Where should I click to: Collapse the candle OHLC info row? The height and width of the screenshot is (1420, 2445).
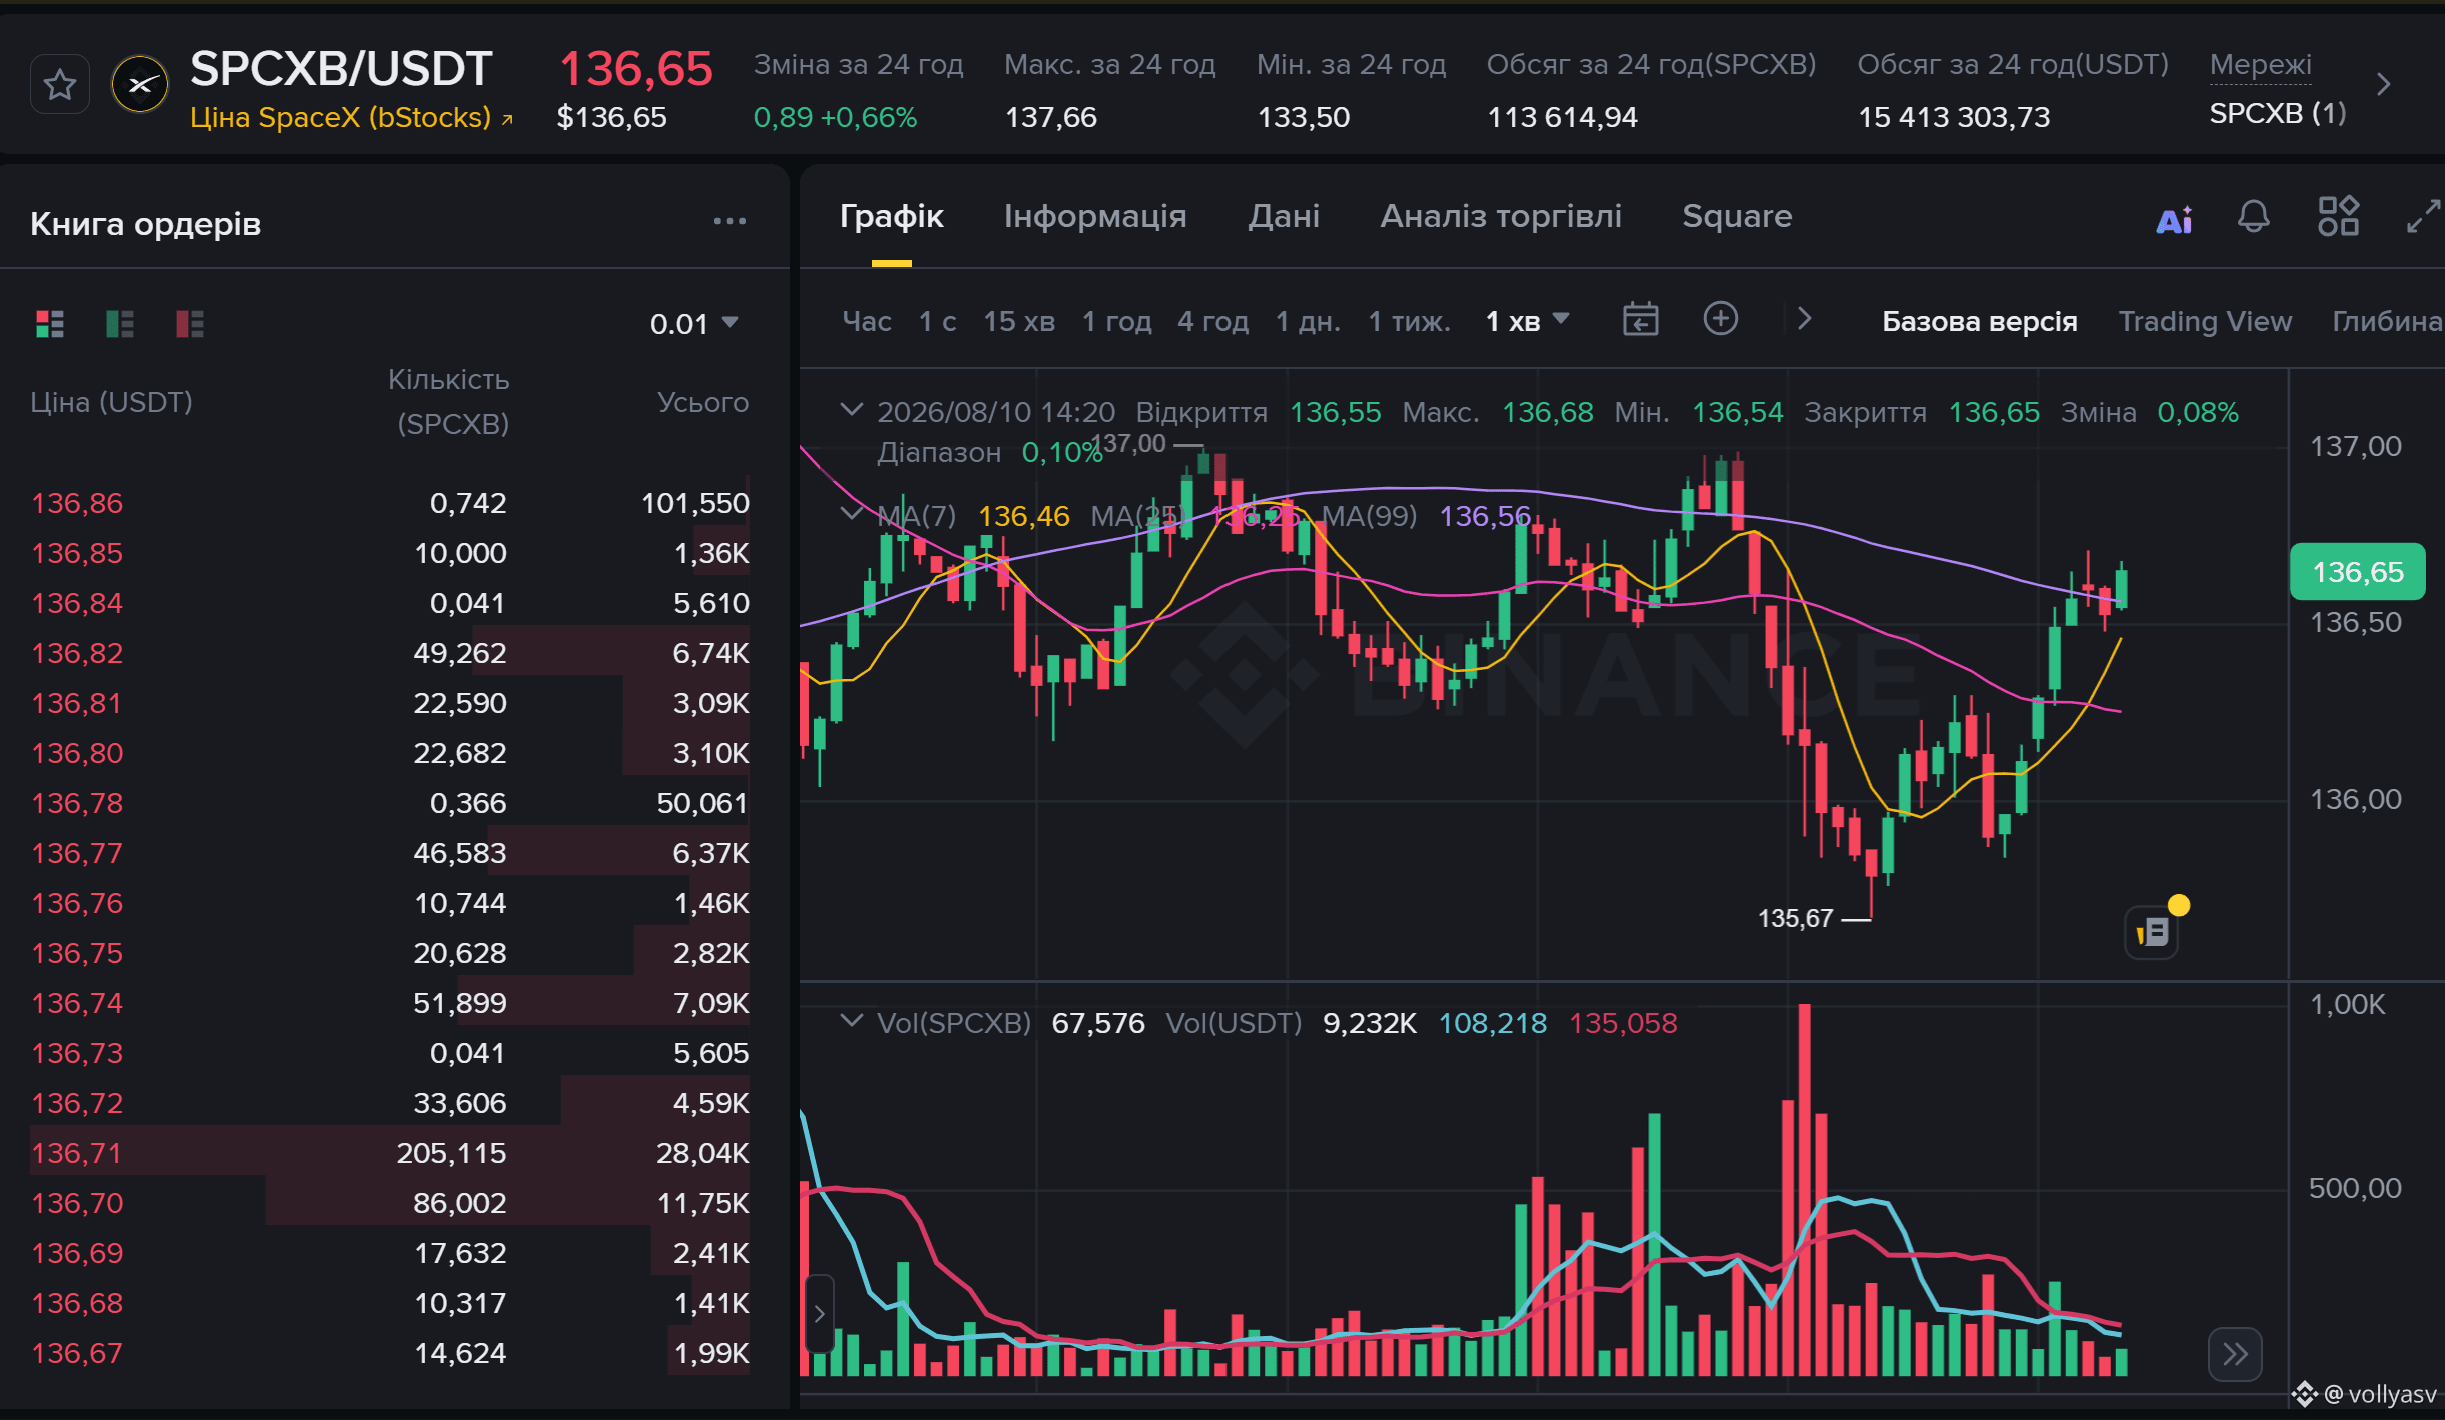851,410
